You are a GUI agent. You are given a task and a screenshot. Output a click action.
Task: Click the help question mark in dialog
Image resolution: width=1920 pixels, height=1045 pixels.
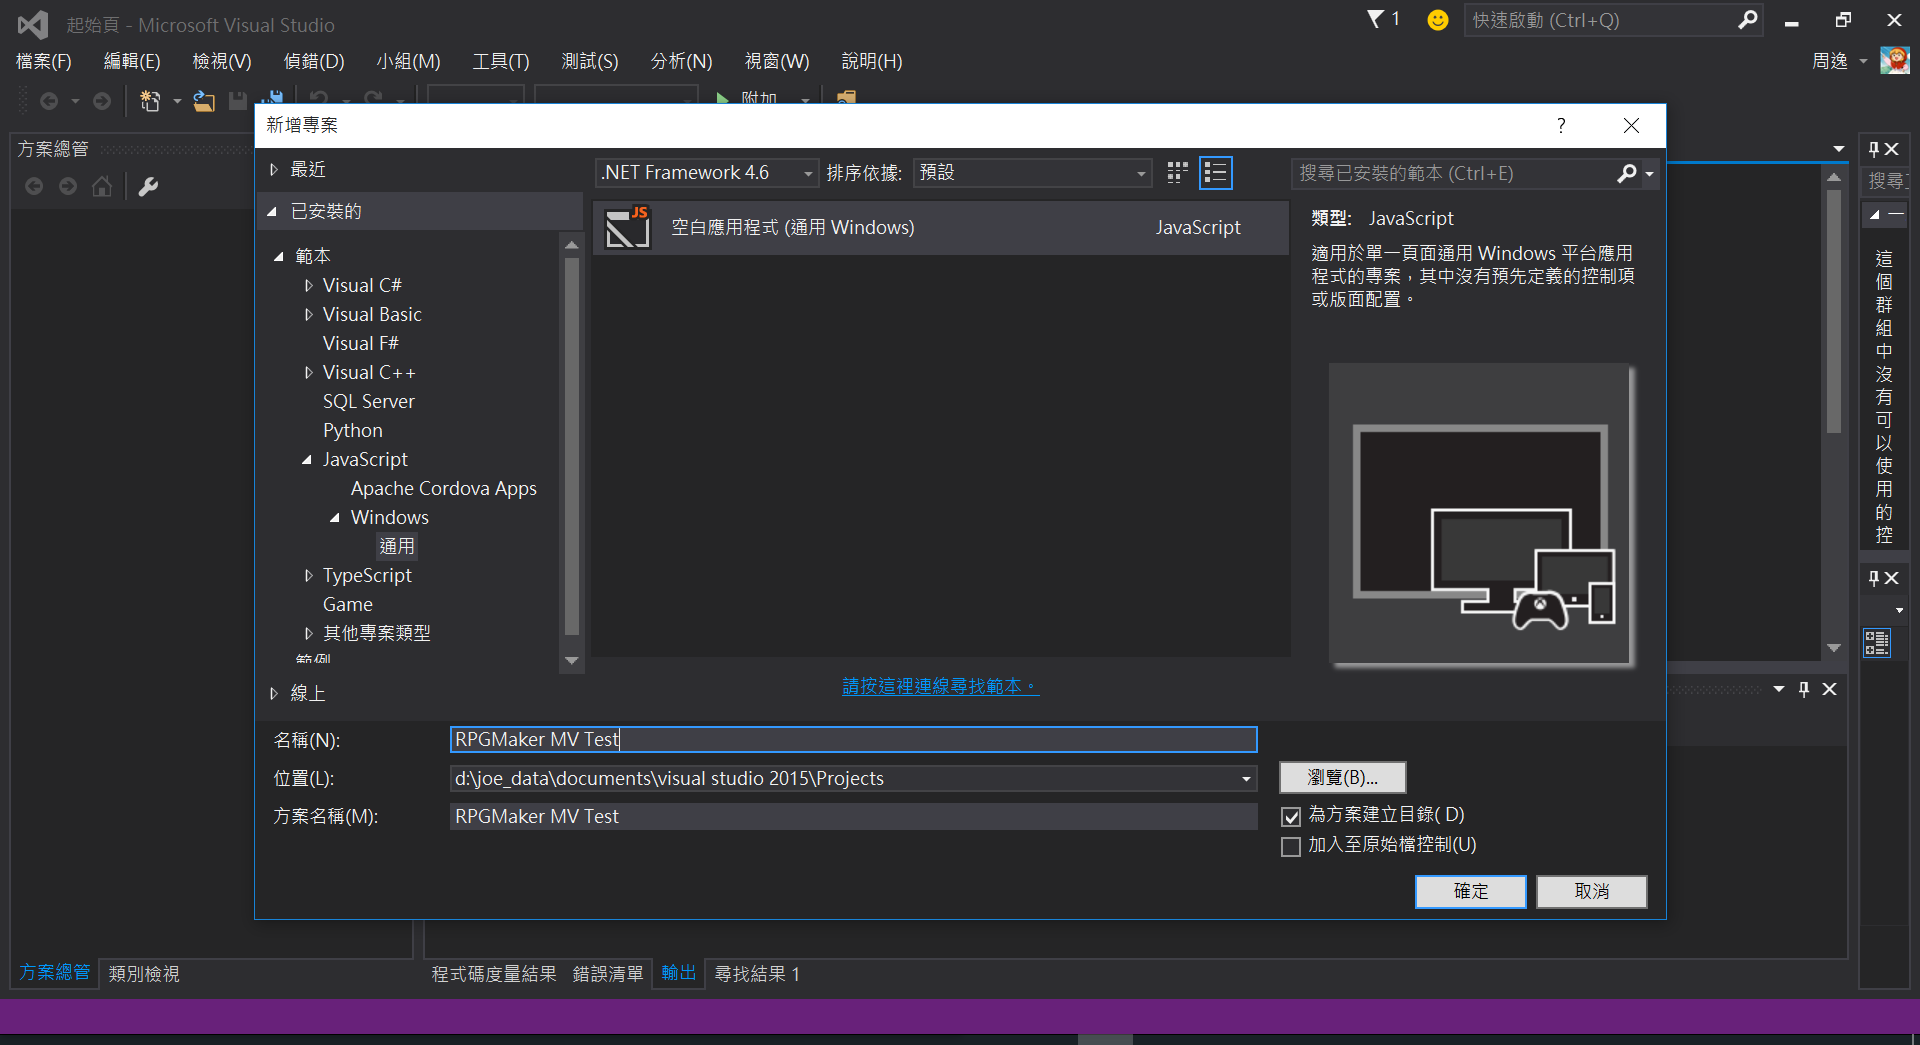point(1561,125)
